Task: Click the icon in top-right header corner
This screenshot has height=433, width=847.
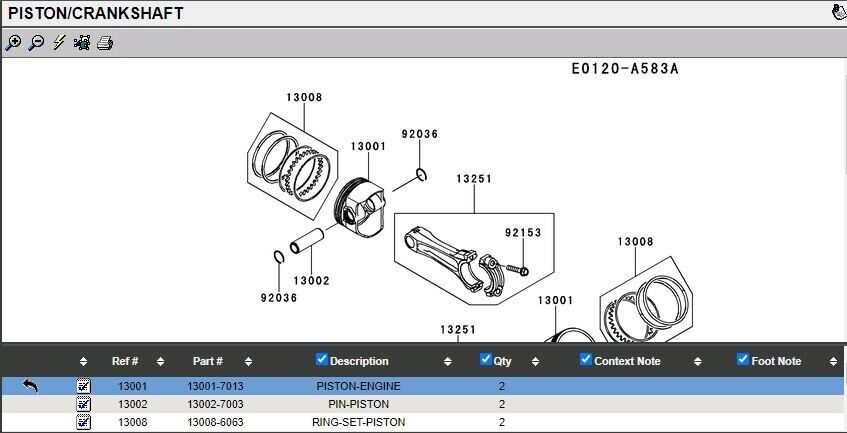Action: 837,13
